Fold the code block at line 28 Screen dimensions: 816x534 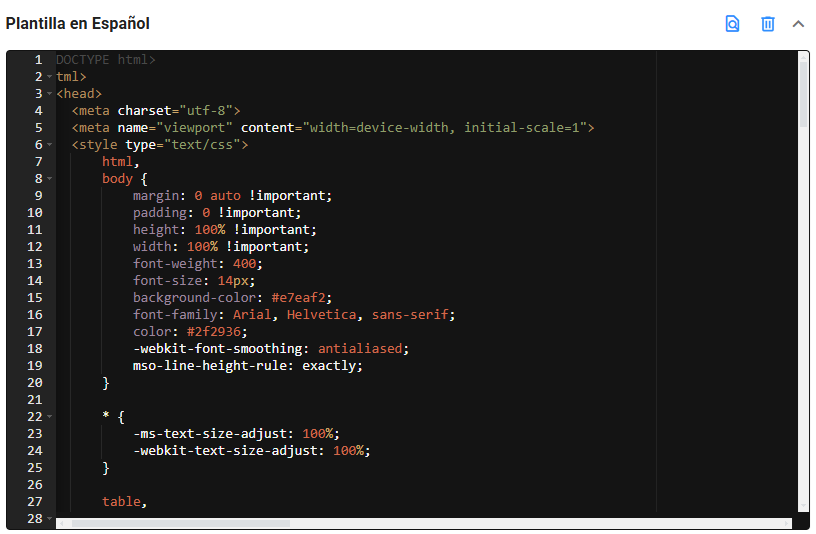point(49,518)
